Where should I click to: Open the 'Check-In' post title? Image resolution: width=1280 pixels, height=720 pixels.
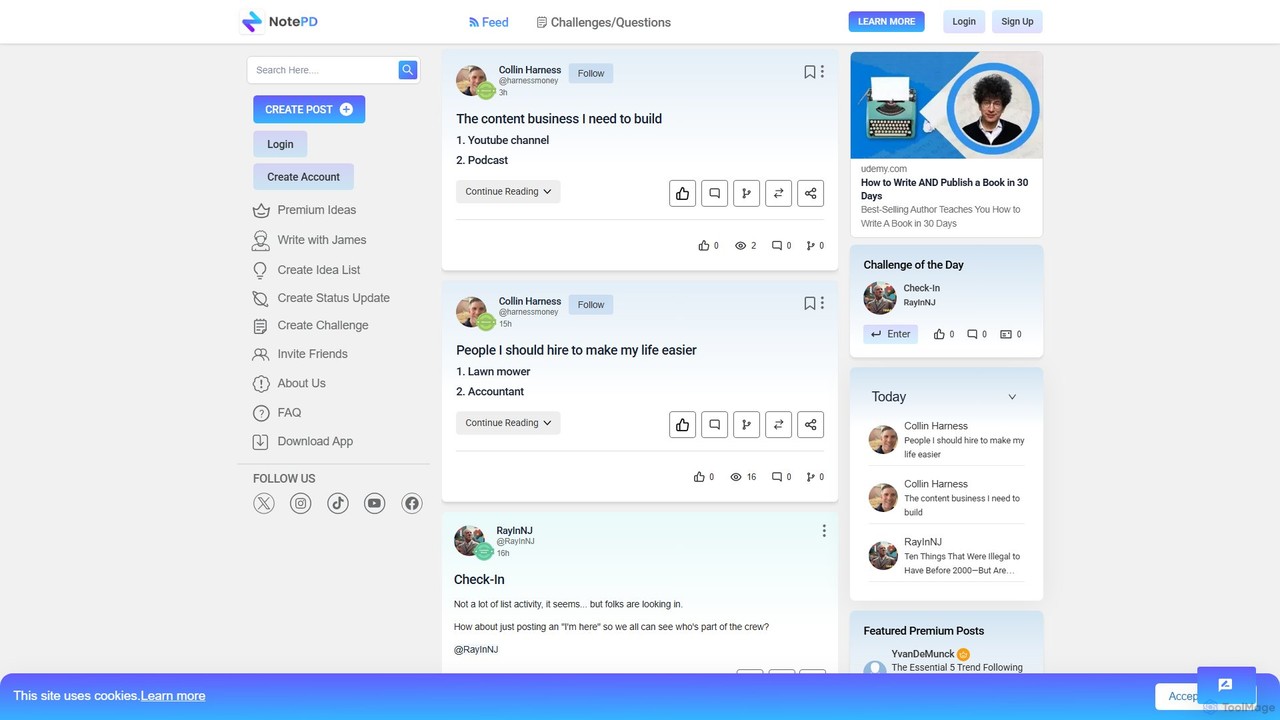479,580
